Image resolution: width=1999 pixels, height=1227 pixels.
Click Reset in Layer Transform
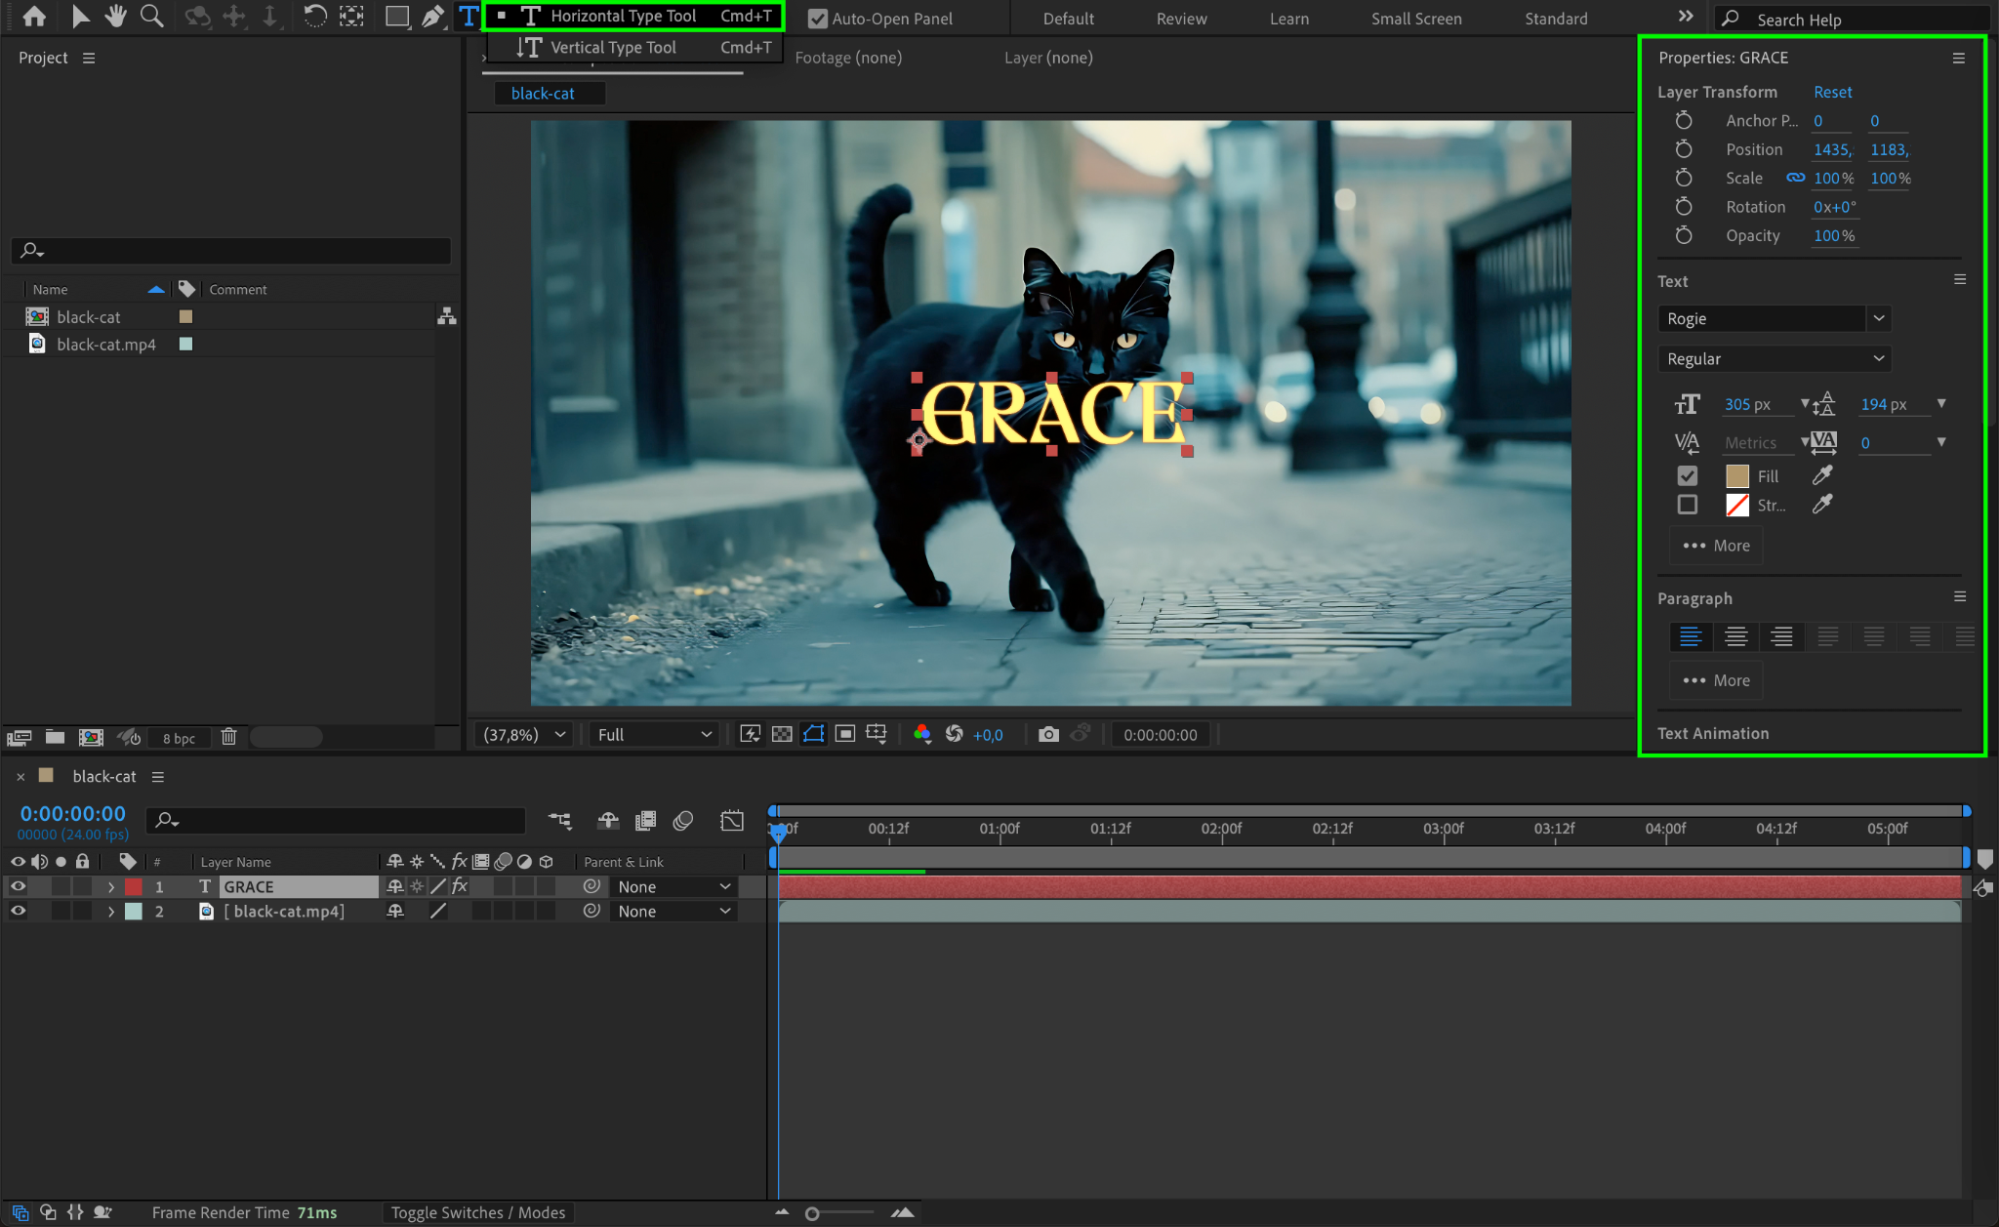click(1832, 91)
